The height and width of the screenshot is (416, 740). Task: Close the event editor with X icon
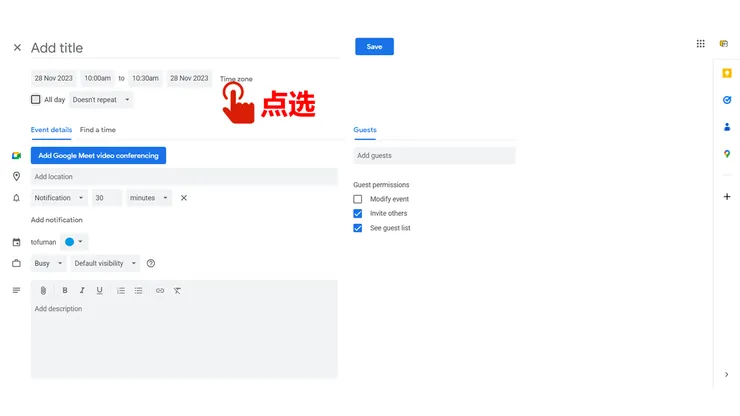tap(17, 48)
